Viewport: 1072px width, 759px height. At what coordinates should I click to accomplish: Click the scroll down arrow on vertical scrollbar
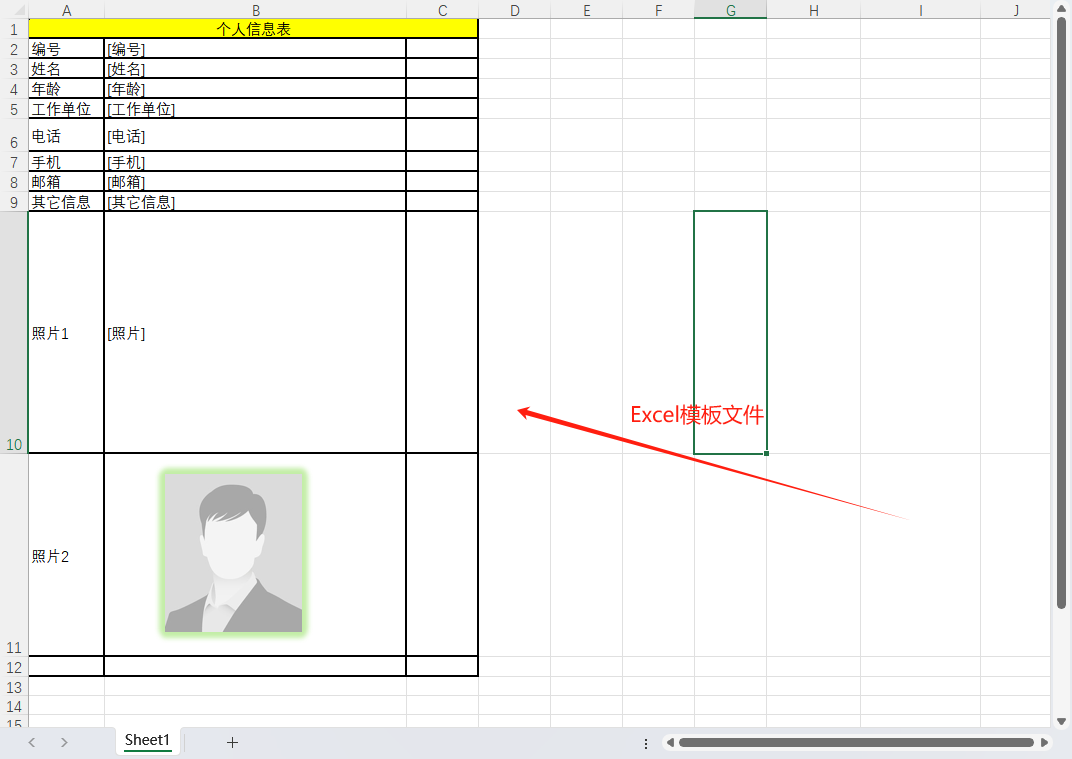click(1062, 719)
